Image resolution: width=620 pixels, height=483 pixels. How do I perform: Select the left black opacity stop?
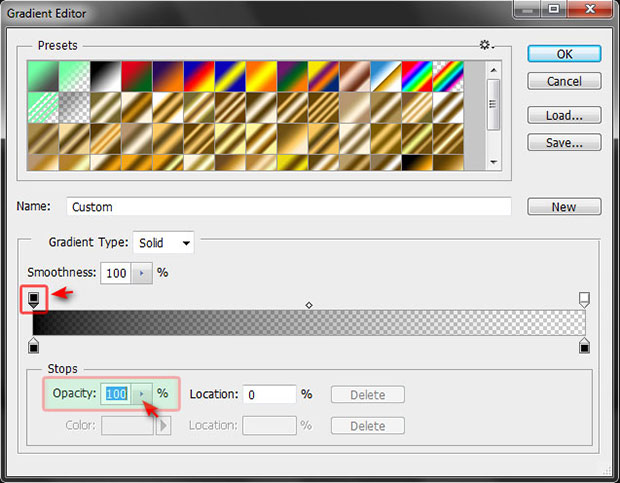coord(34,300)
